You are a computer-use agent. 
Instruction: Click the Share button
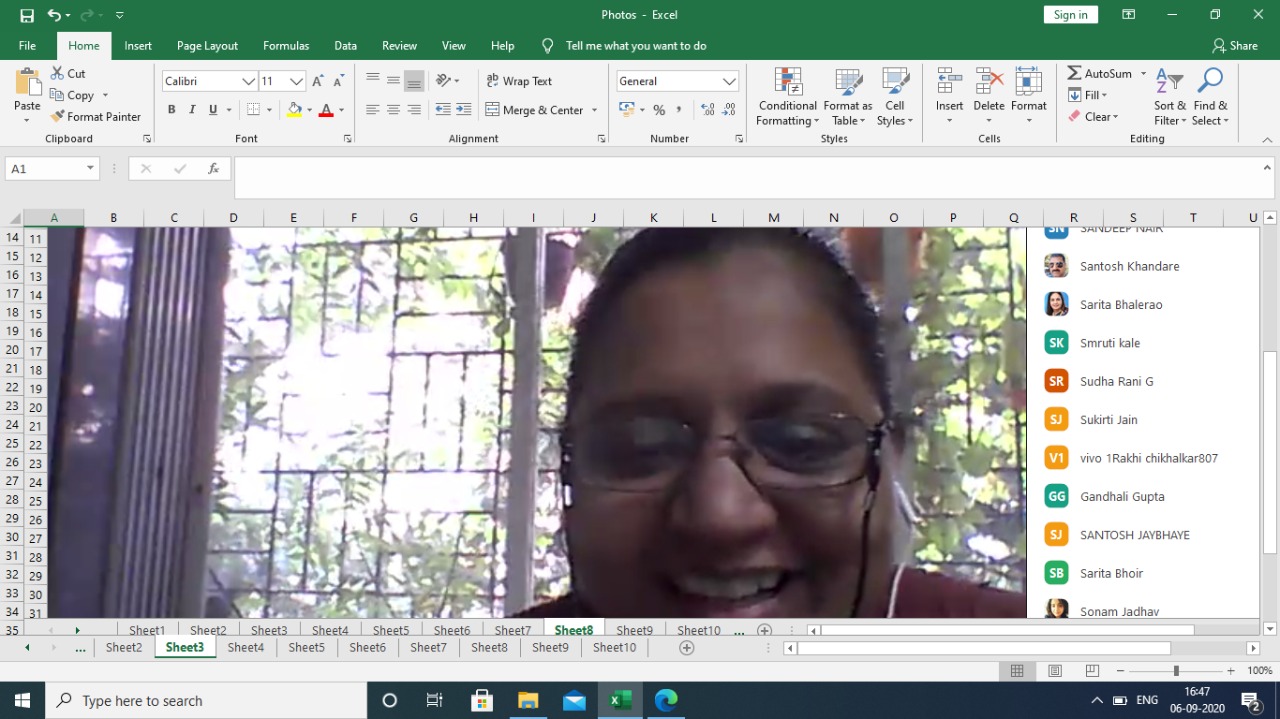click(x=1234, y=46)
